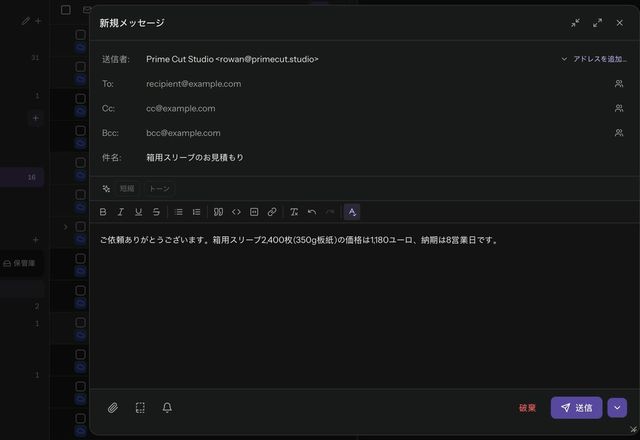Shrink the compose window with the inward arrows icon
This screenshot has width=640, height=440.
click(x=576, y=23)
